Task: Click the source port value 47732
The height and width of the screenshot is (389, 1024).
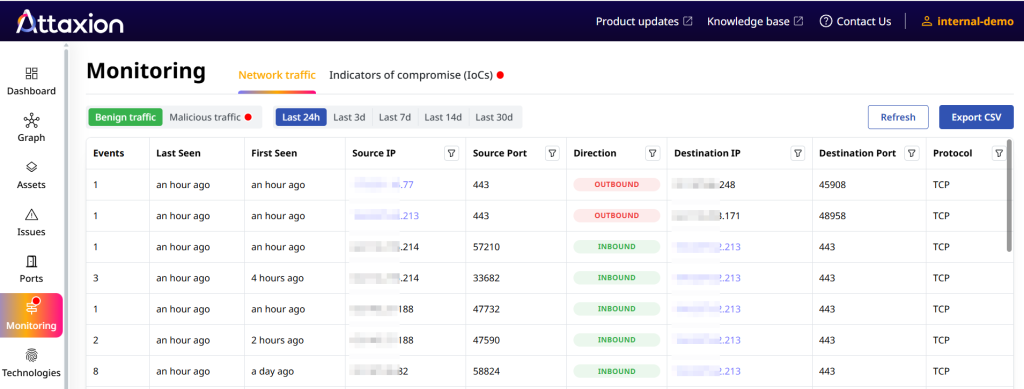Action: (x=486, y=309)
